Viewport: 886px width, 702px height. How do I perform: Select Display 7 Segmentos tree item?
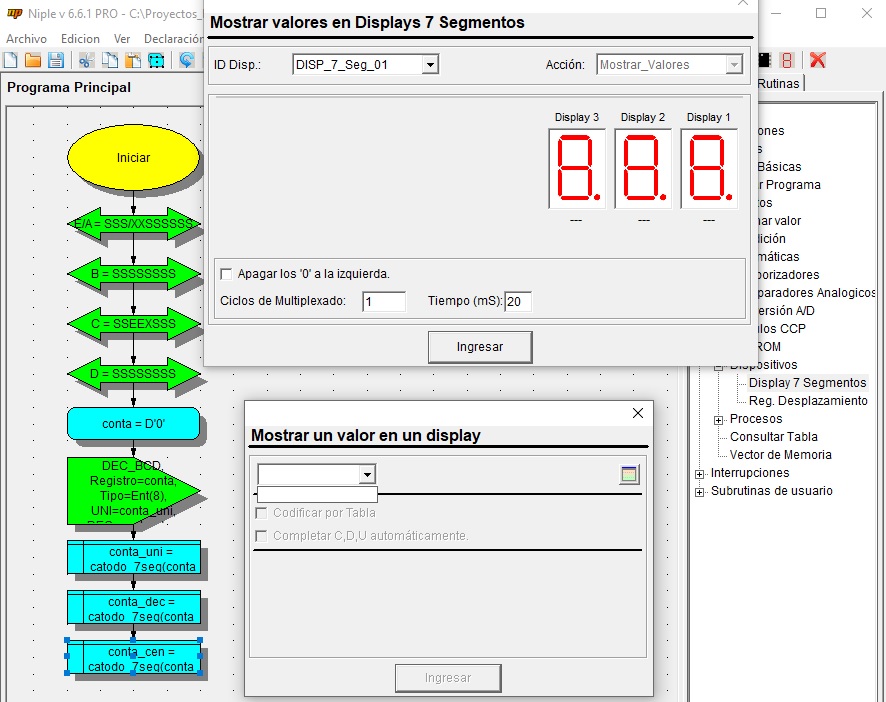pos(807,383)
